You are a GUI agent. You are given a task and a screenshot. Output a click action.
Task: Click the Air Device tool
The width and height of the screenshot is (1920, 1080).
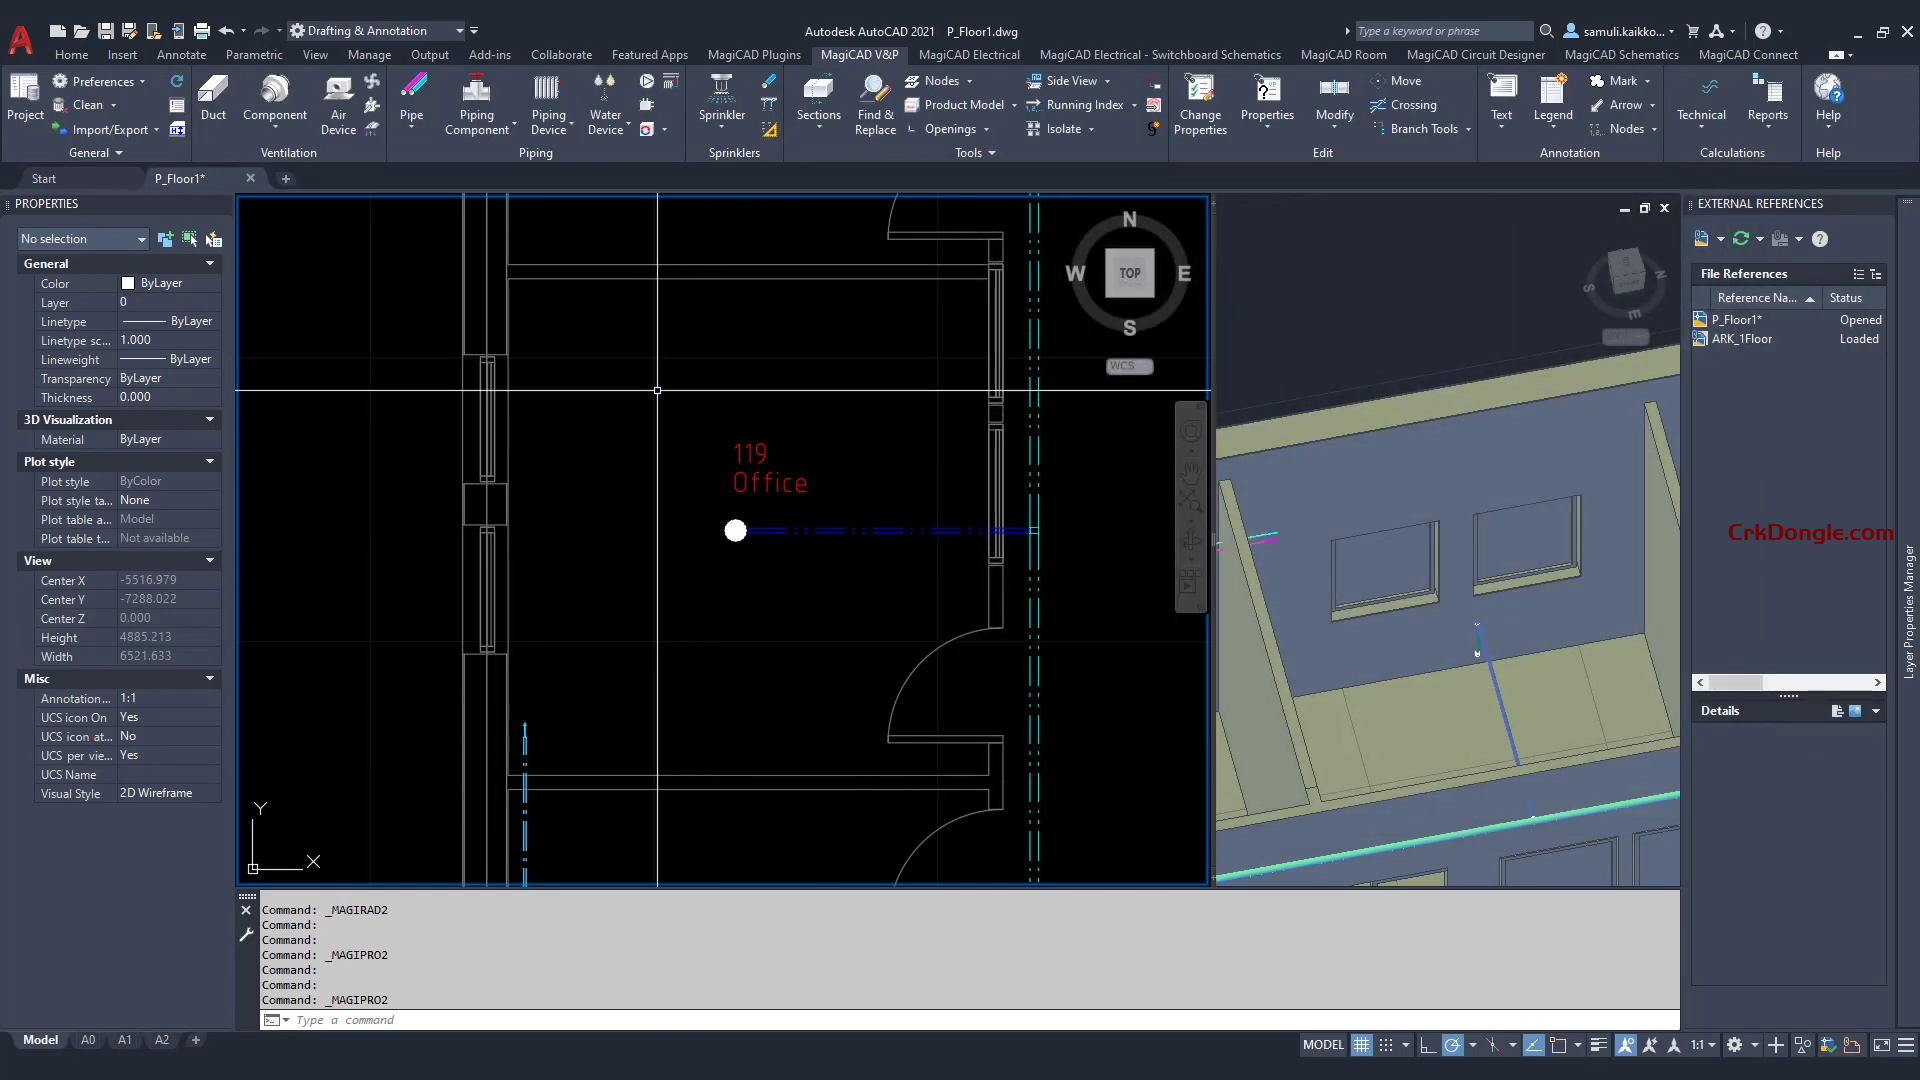[338, 103]
